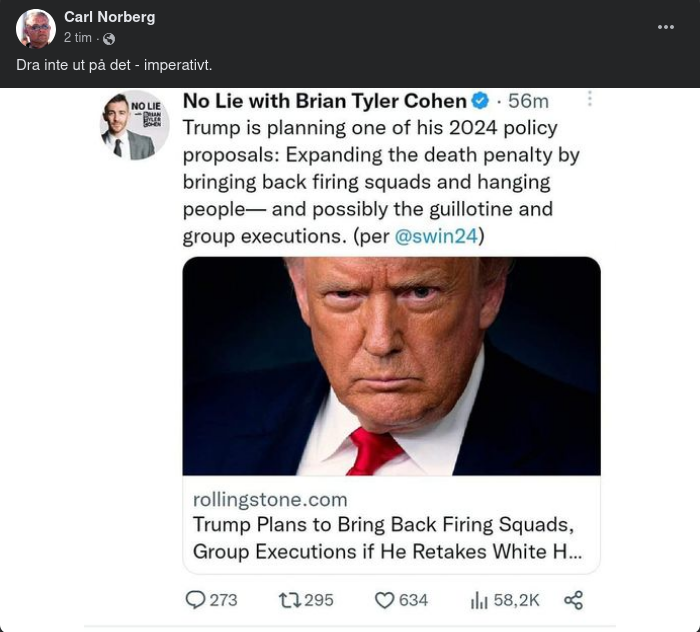
Task: Click Carl Norberg's profile picture
Action: (36, 29)
